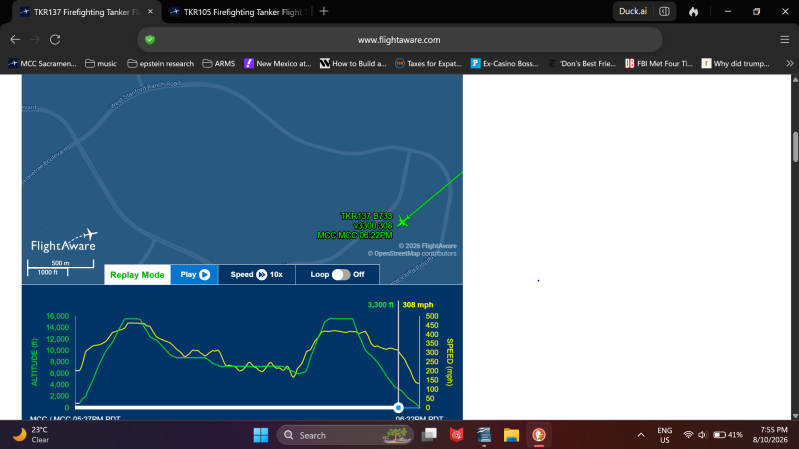
Task: Show more bookmarks overflow chevron
Action: coord(789,63)
